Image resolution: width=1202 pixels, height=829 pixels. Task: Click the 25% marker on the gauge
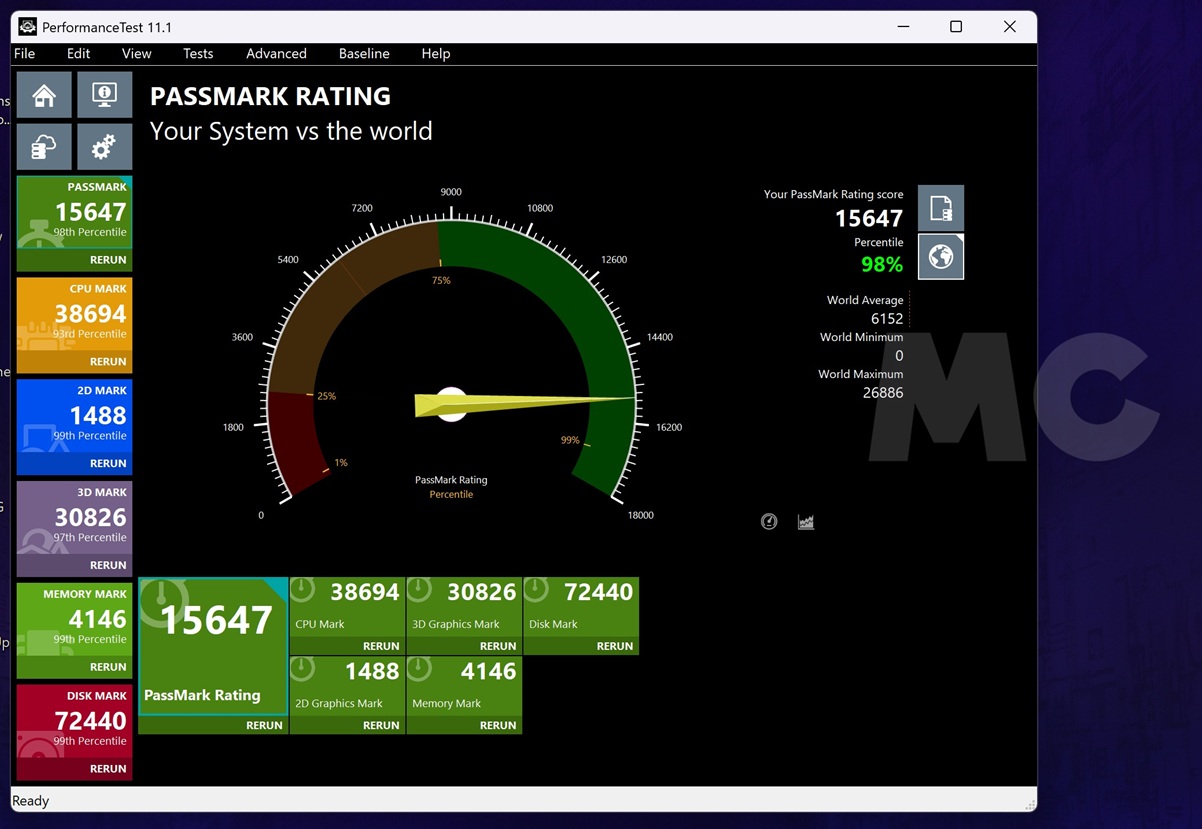tap(326, 396)
